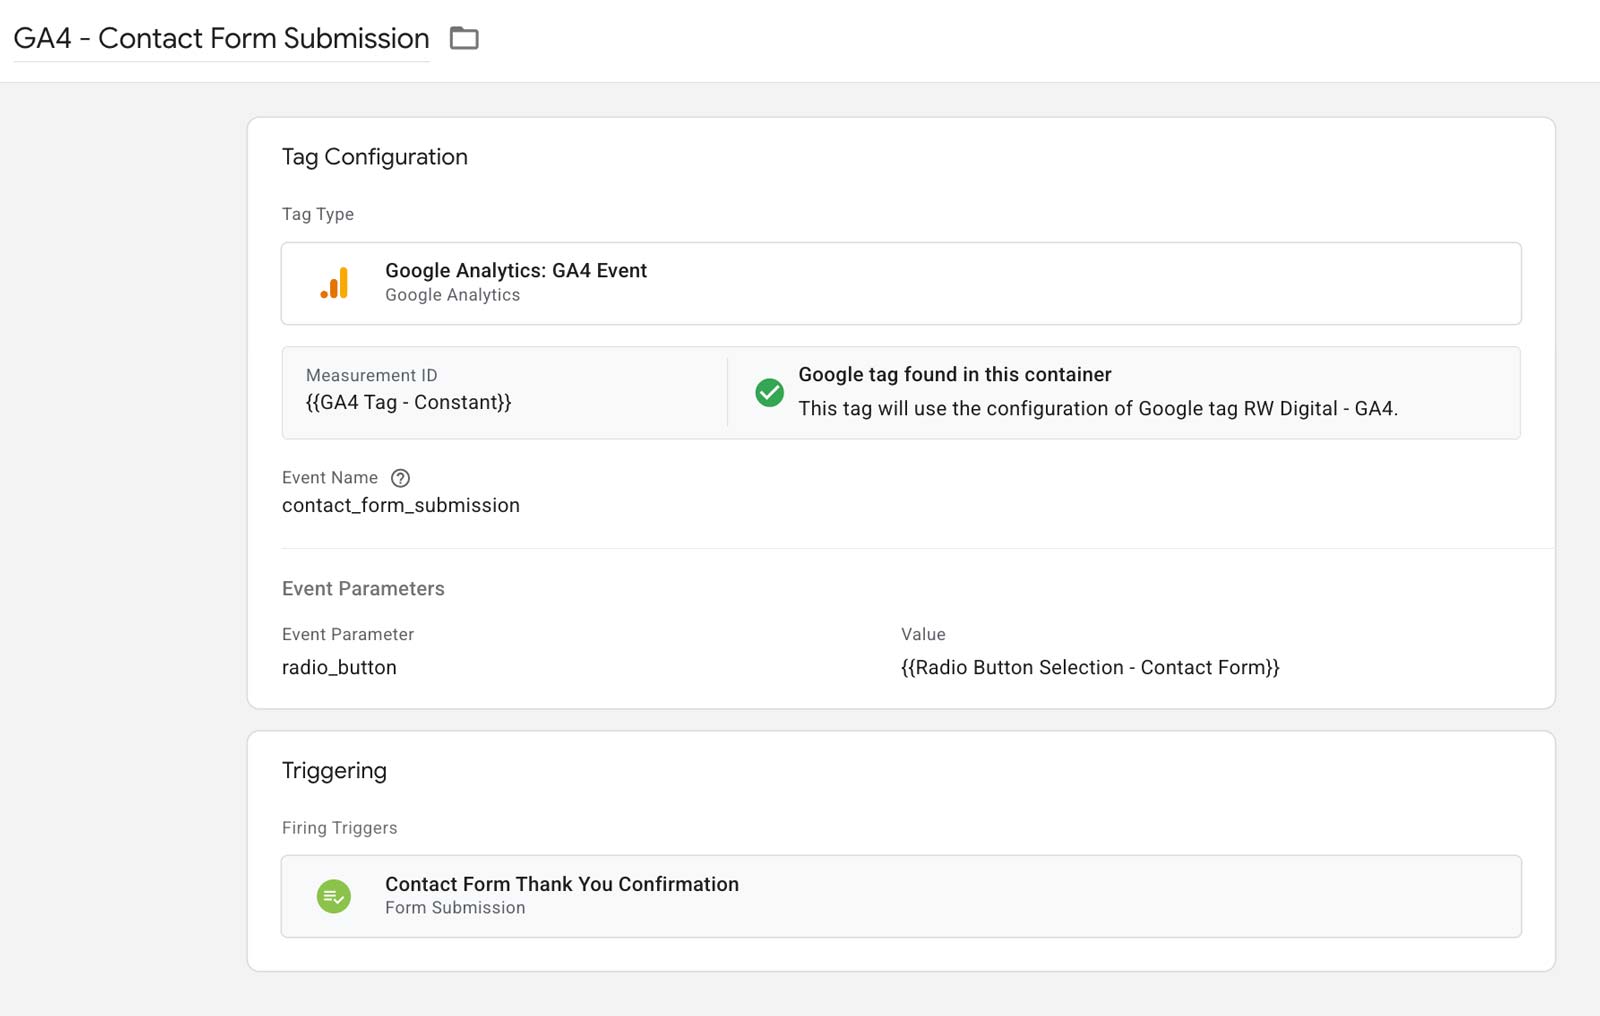1600x1016 pixels.
Task: Expand the Event Parameters section
Action: [x=363, y=589]
